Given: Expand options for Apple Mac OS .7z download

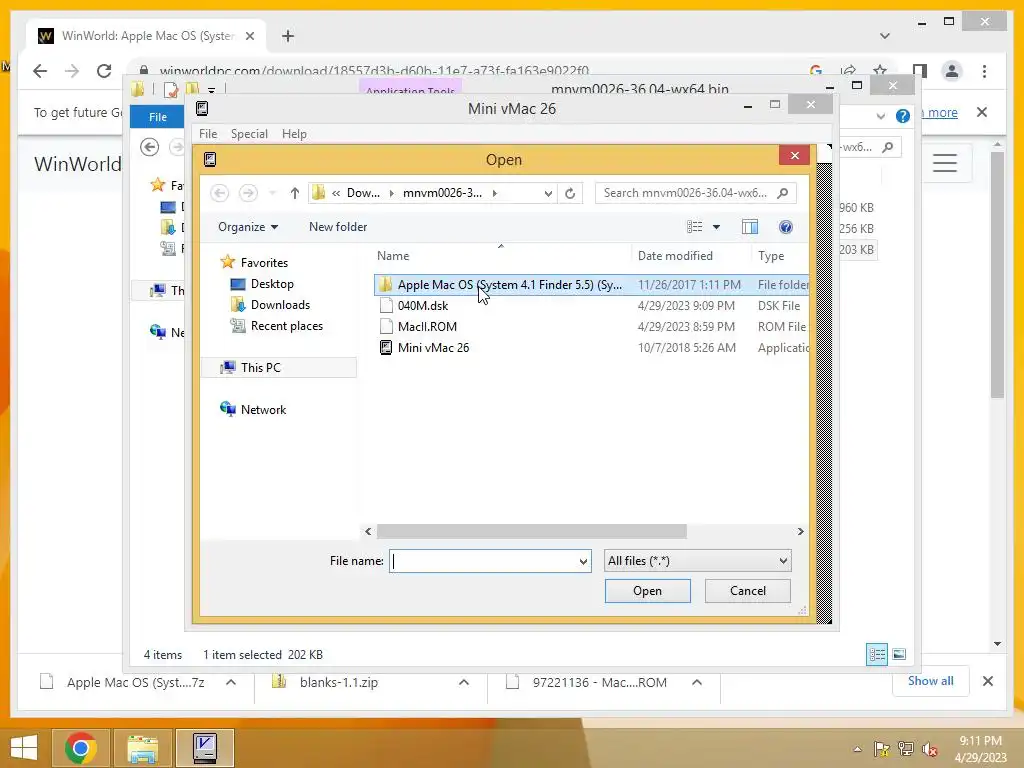Looking at the screenshot, I should click(231, 682).
